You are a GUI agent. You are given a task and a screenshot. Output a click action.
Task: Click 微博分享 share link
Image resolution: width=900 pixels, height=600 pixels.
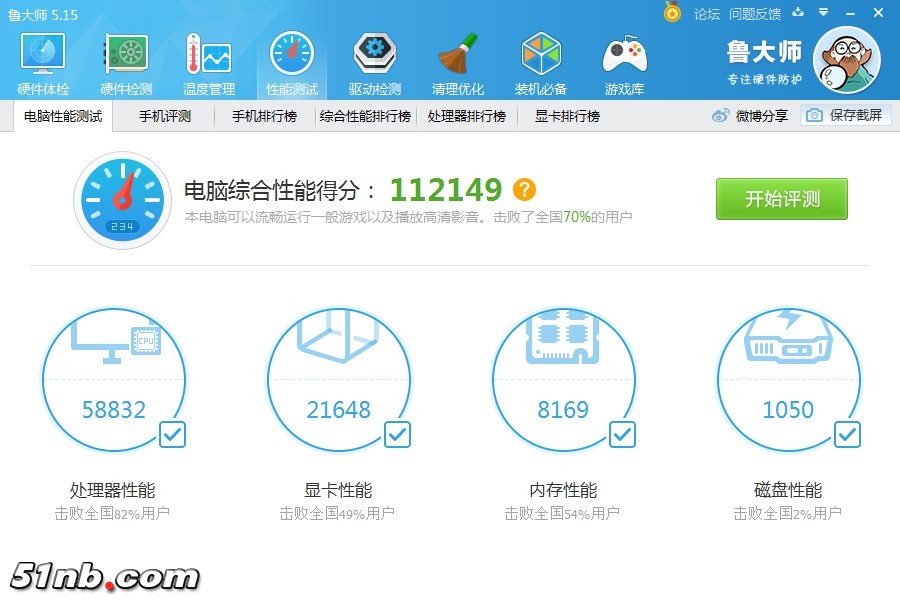(x=750, y=116)
